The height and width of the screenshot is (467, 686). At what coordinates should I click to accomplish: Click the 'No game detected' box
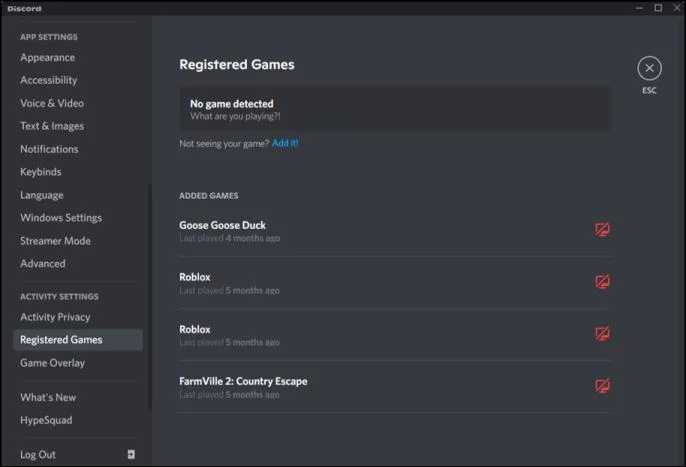(x=395, y=109)
